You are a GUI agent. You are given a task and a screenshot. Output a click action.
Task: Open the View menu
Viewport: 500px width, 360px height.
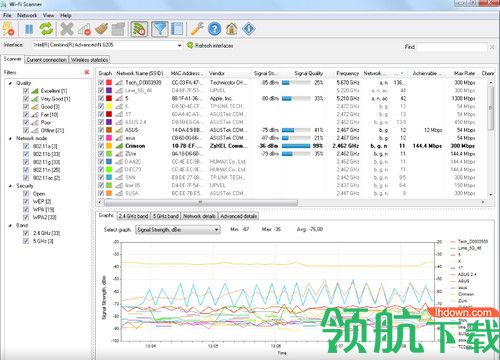point(48,15)
